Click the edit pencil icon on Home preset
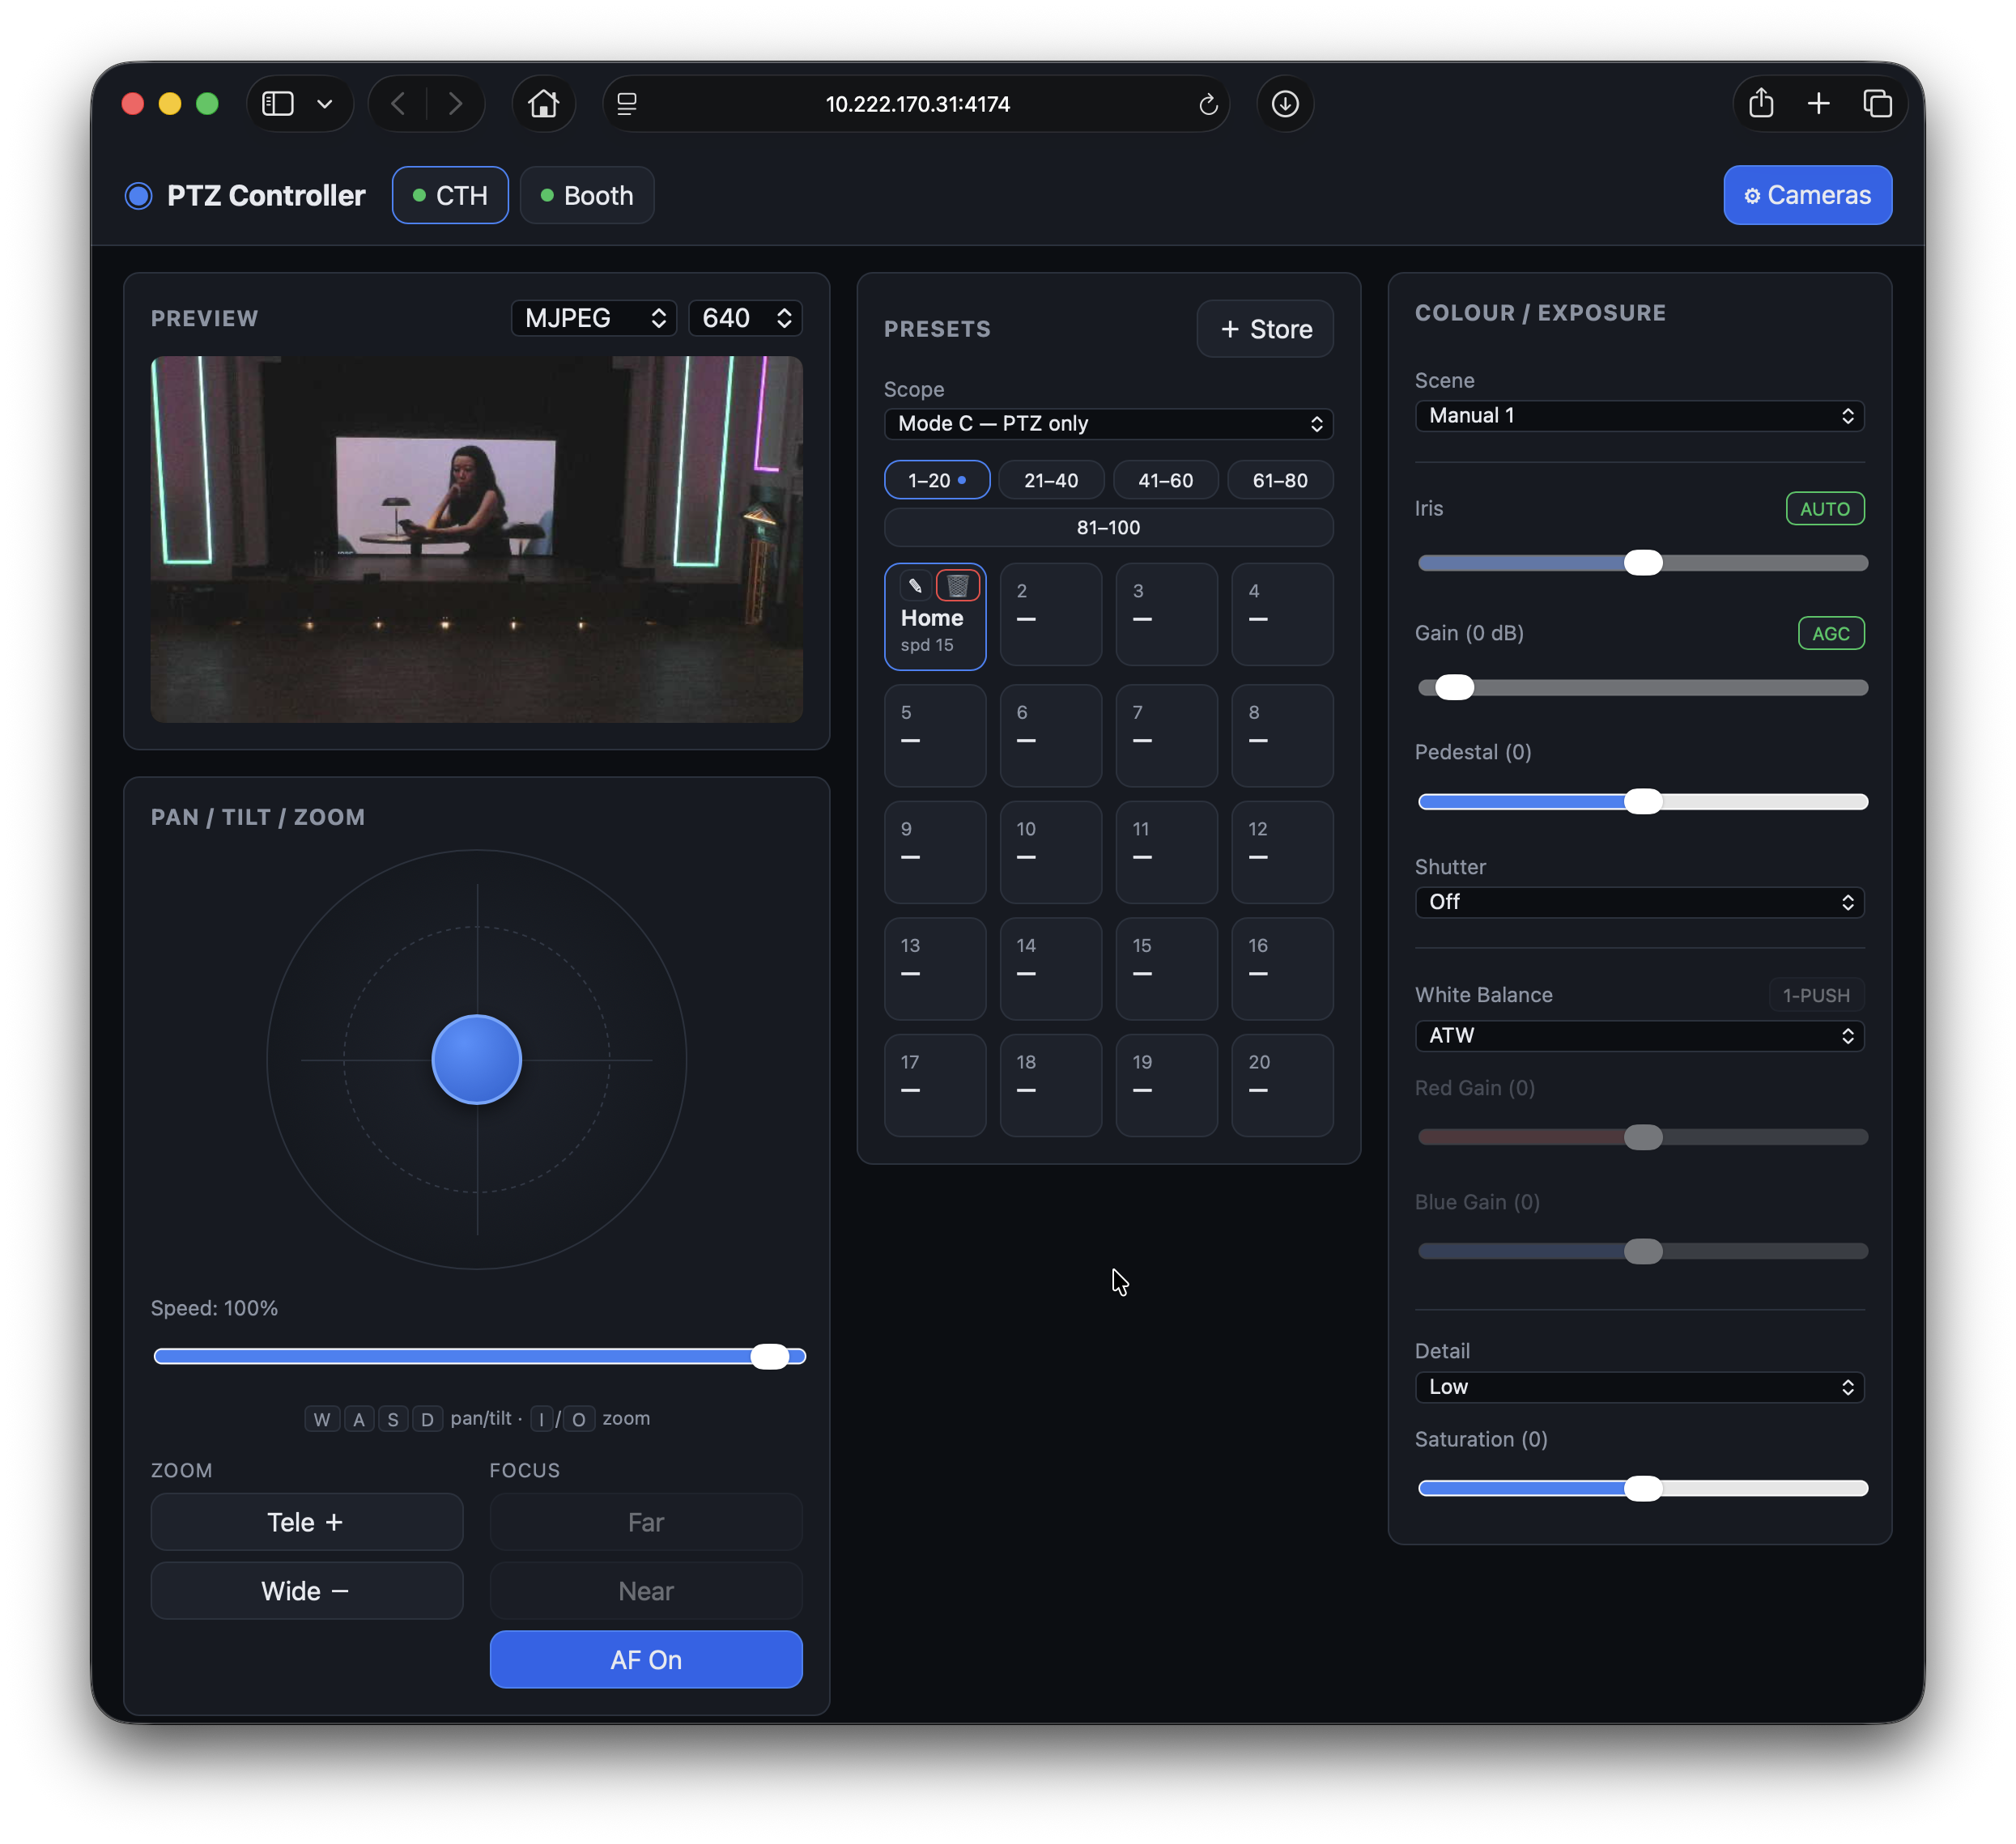 [x=914, y=586]
